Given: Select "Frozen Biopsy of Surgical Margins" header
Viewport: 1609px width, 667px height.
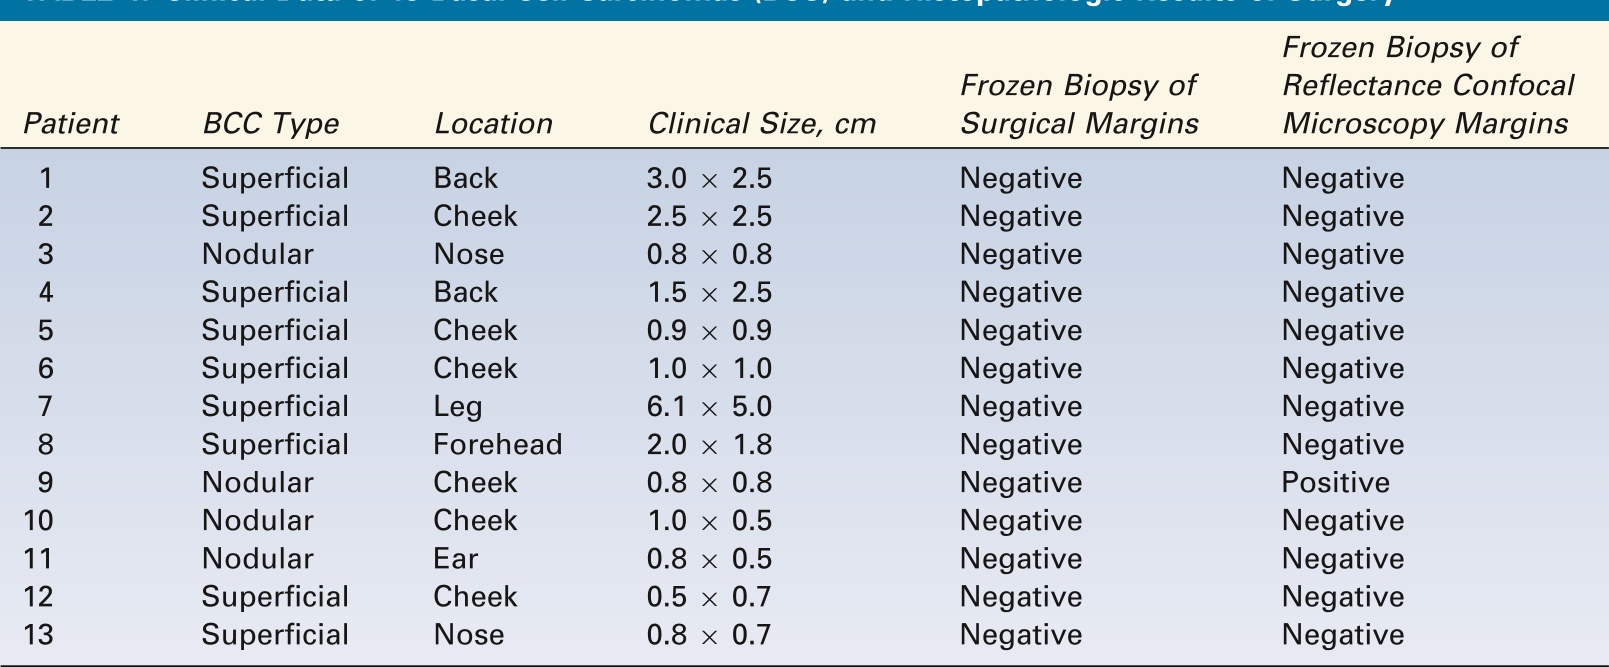Looking at the screenshot, I should [1079, 105].
